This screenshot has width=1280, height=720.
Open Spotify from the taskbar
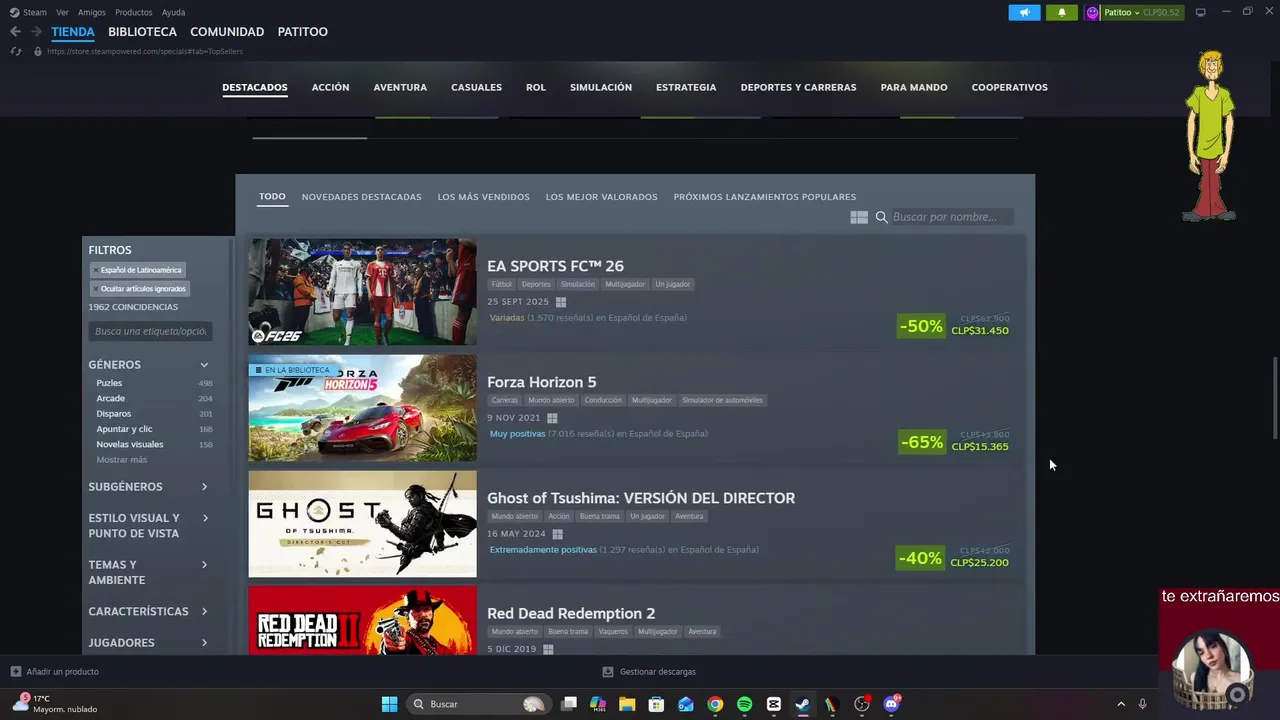(744, 704)
